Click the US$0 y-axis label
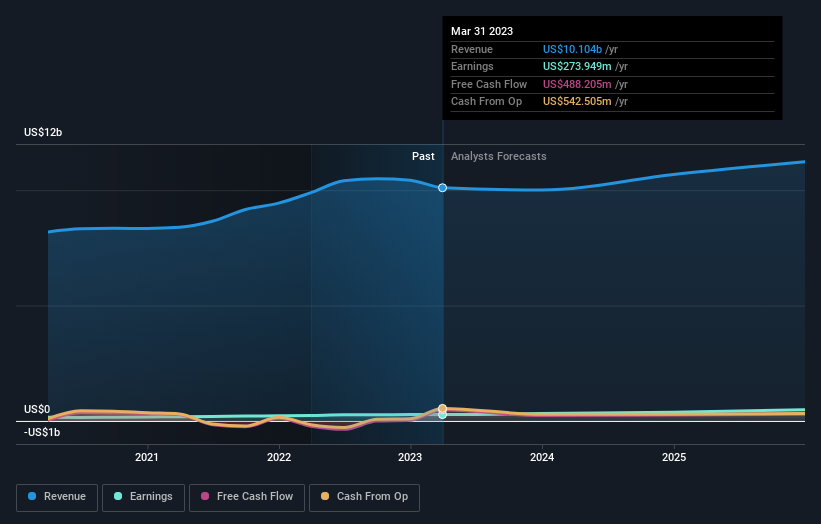The height and width of the screenshot is (524, 821). tap(37, 409)
